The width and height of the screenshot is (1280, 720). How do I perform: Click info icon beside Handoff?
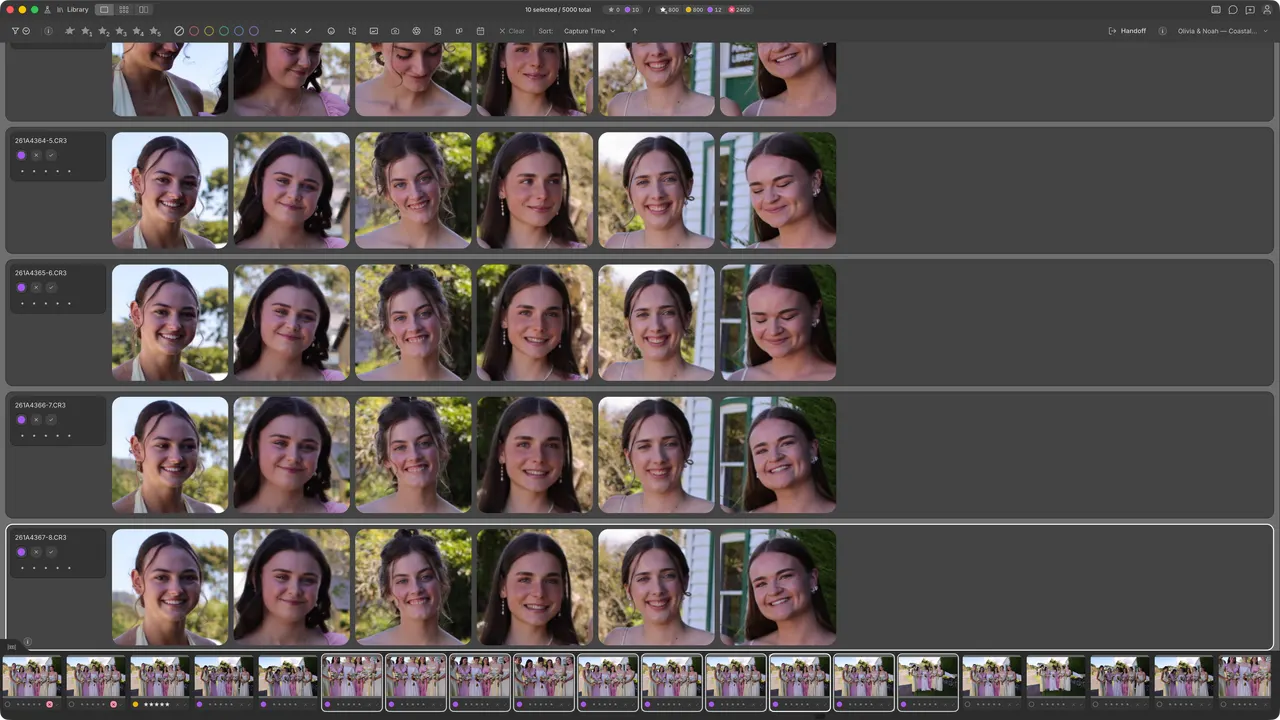tap(1162, 31)
